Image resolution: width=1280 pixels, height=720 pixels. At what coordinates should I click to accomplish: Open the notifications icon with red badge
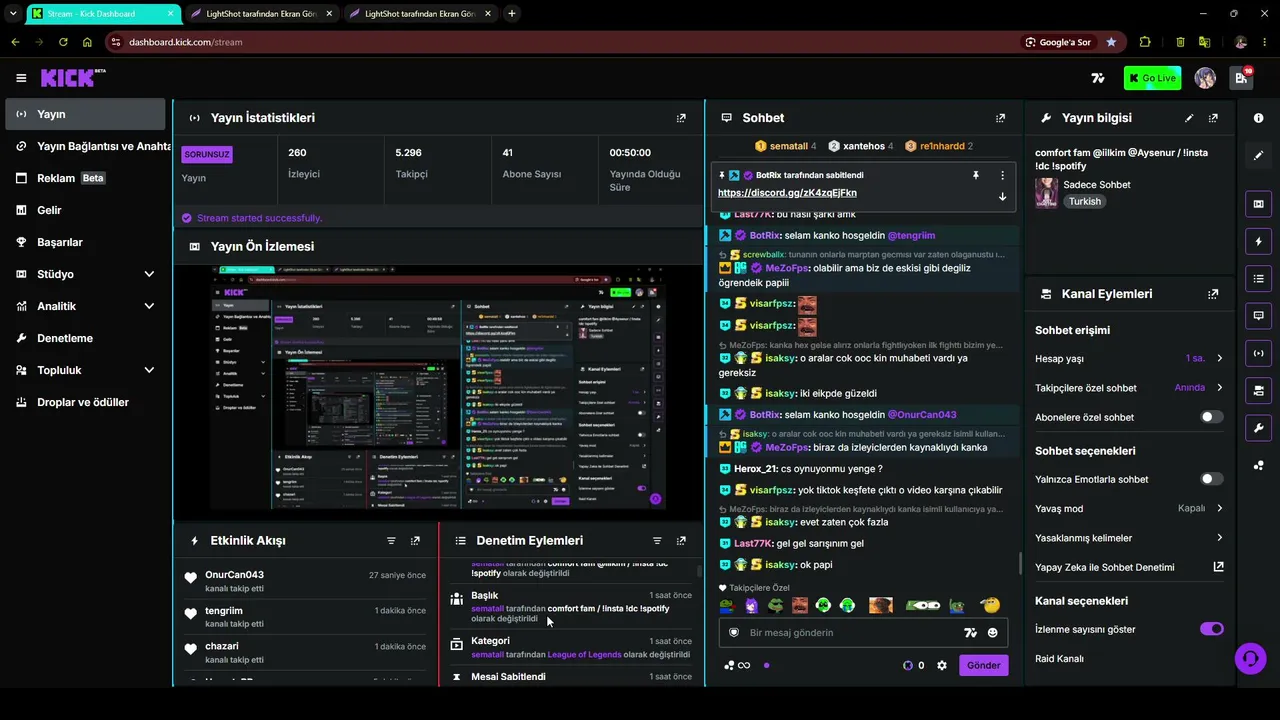[x=1241, y=78]
